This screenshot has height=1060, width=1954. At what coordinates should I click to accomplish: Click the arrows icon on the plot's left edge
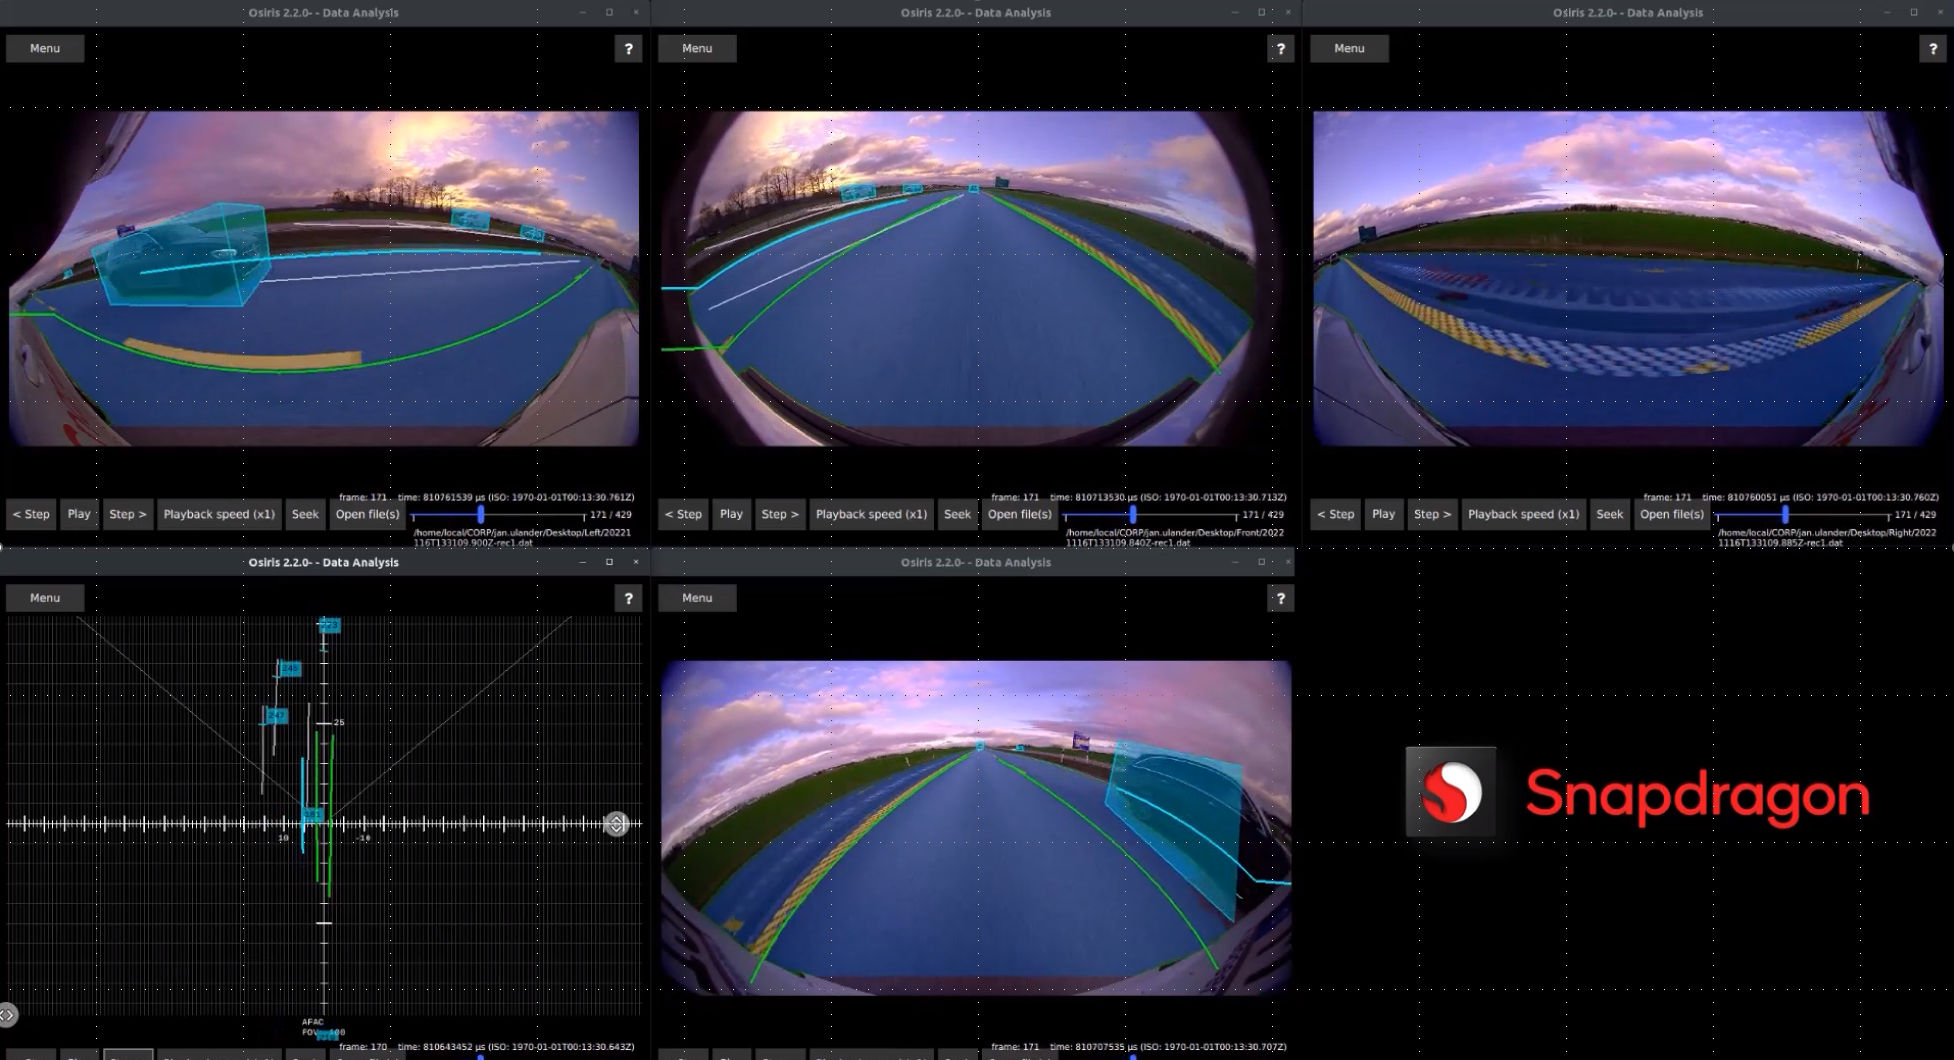(7, 1015)
